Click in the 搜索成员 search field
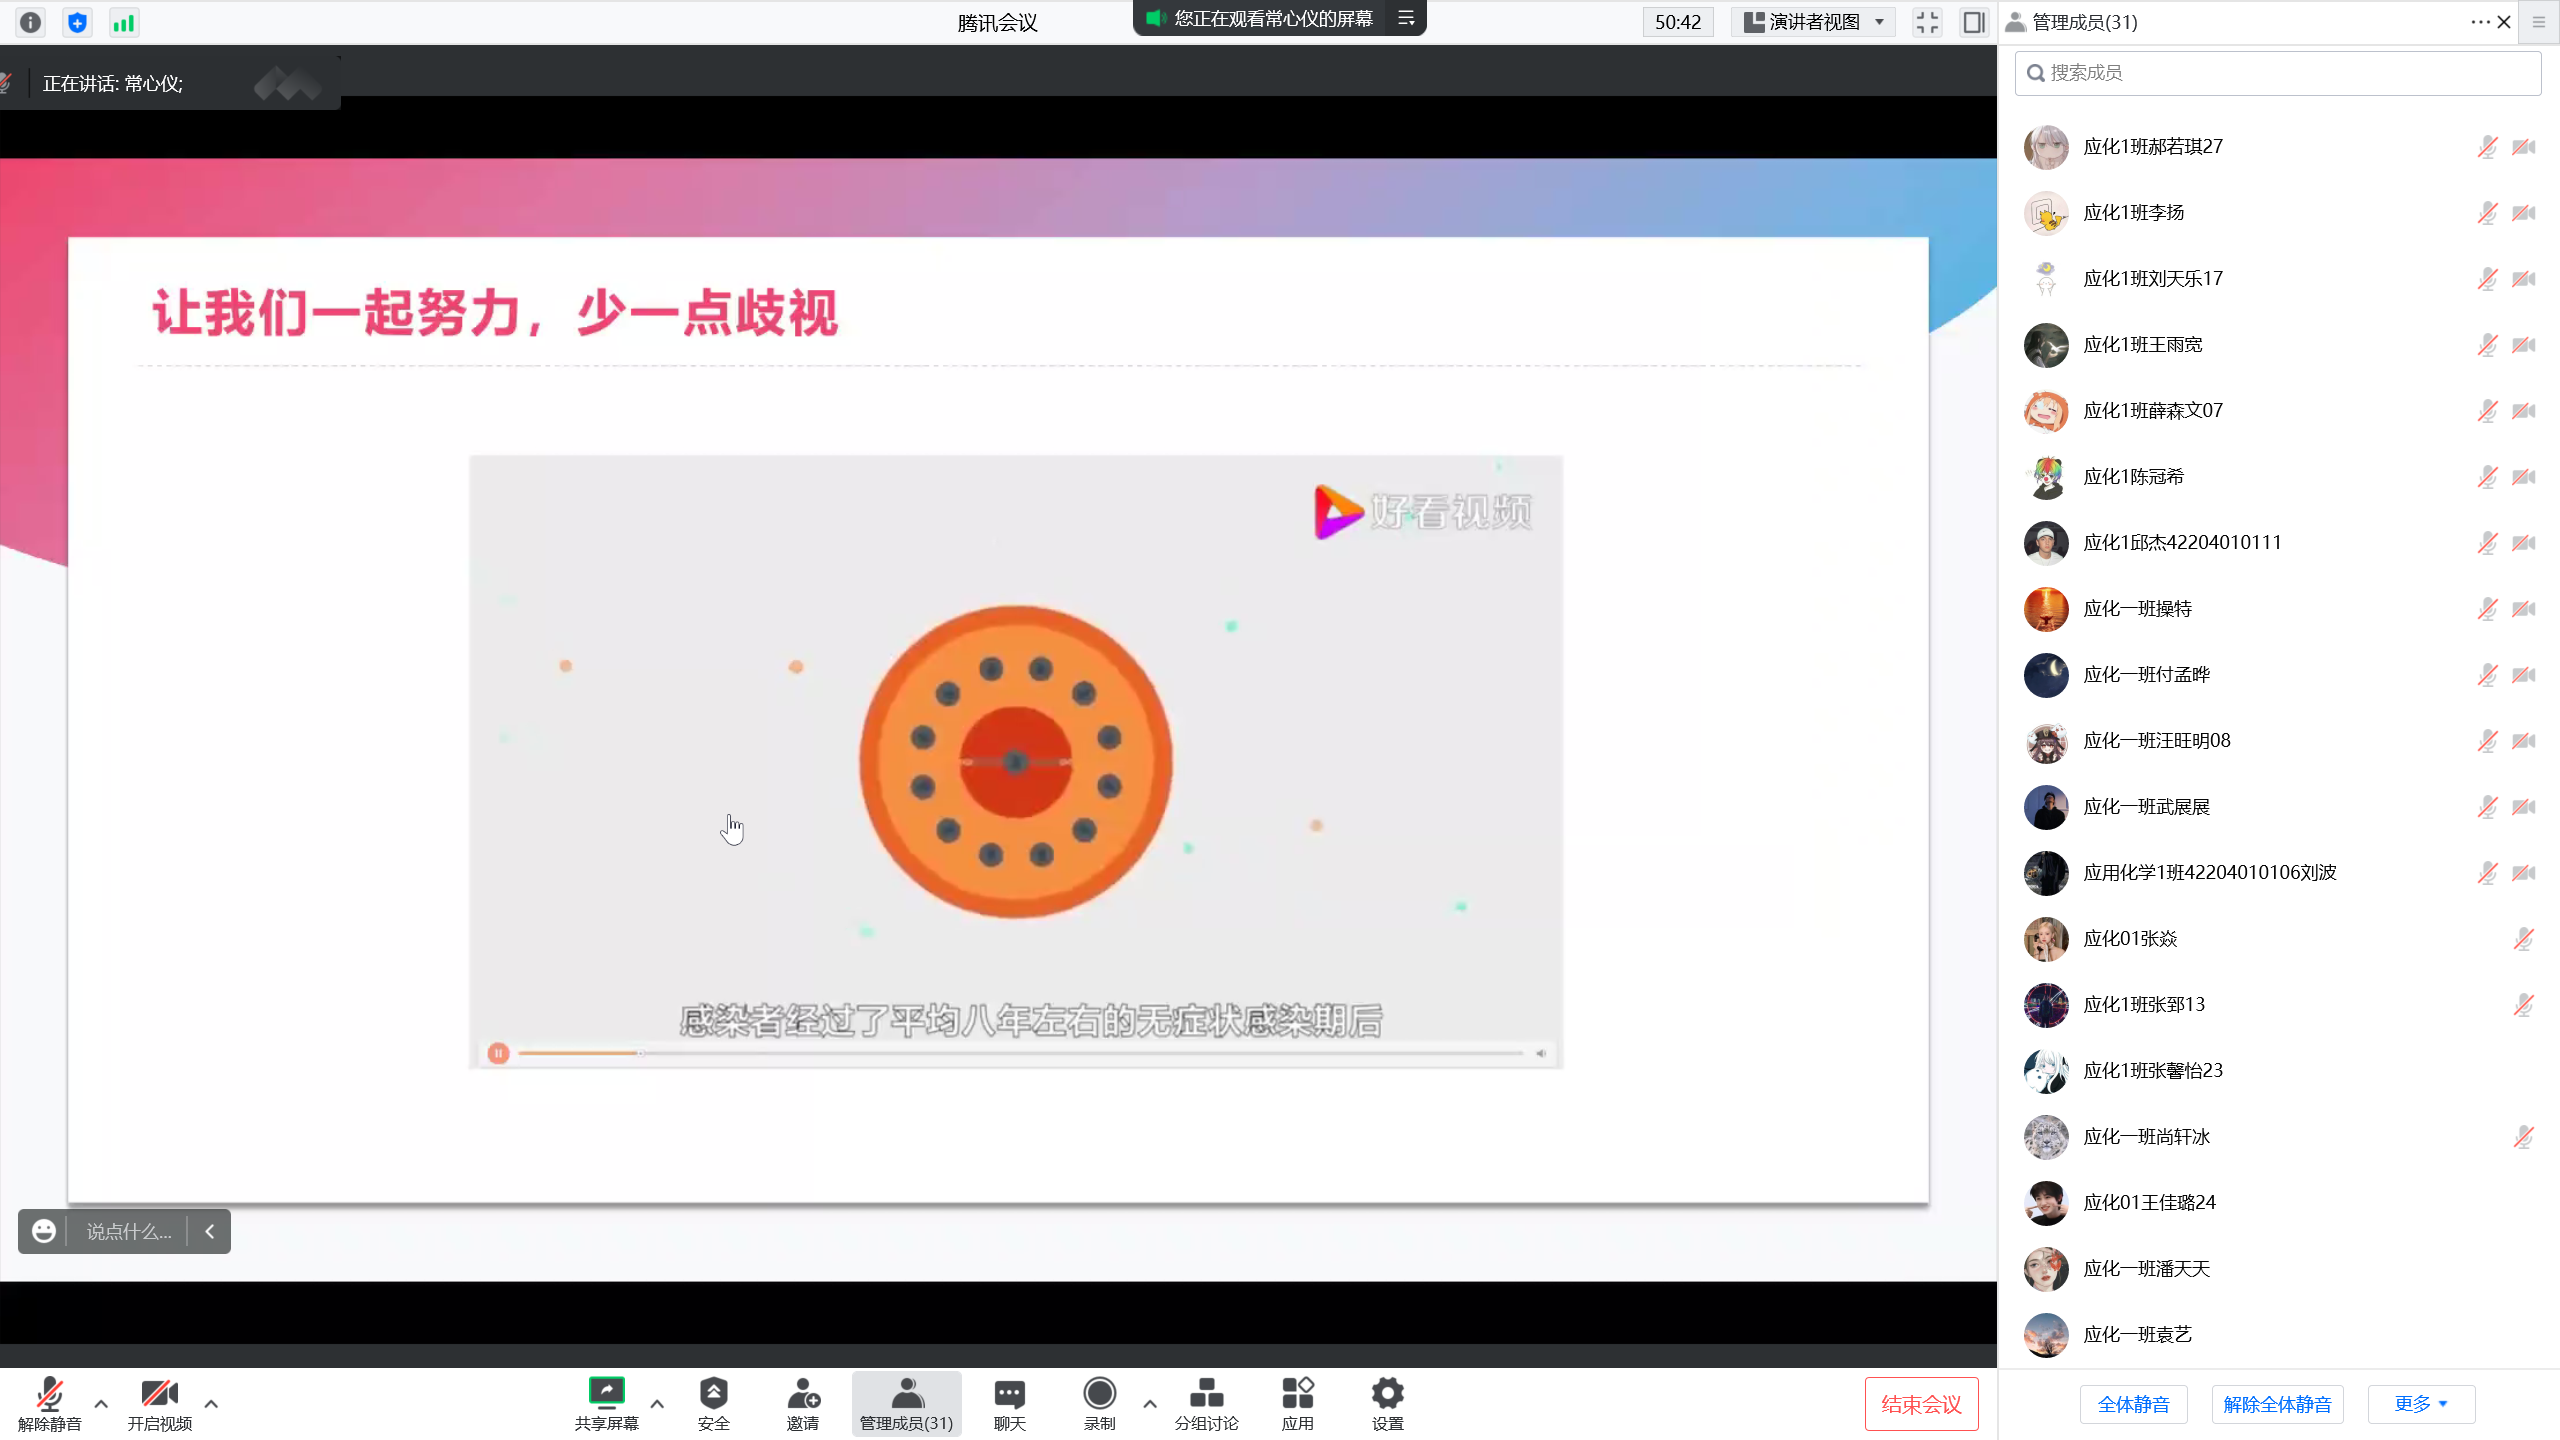This screenshot has height=1440, width=2560. click(x=2280, y=73)
